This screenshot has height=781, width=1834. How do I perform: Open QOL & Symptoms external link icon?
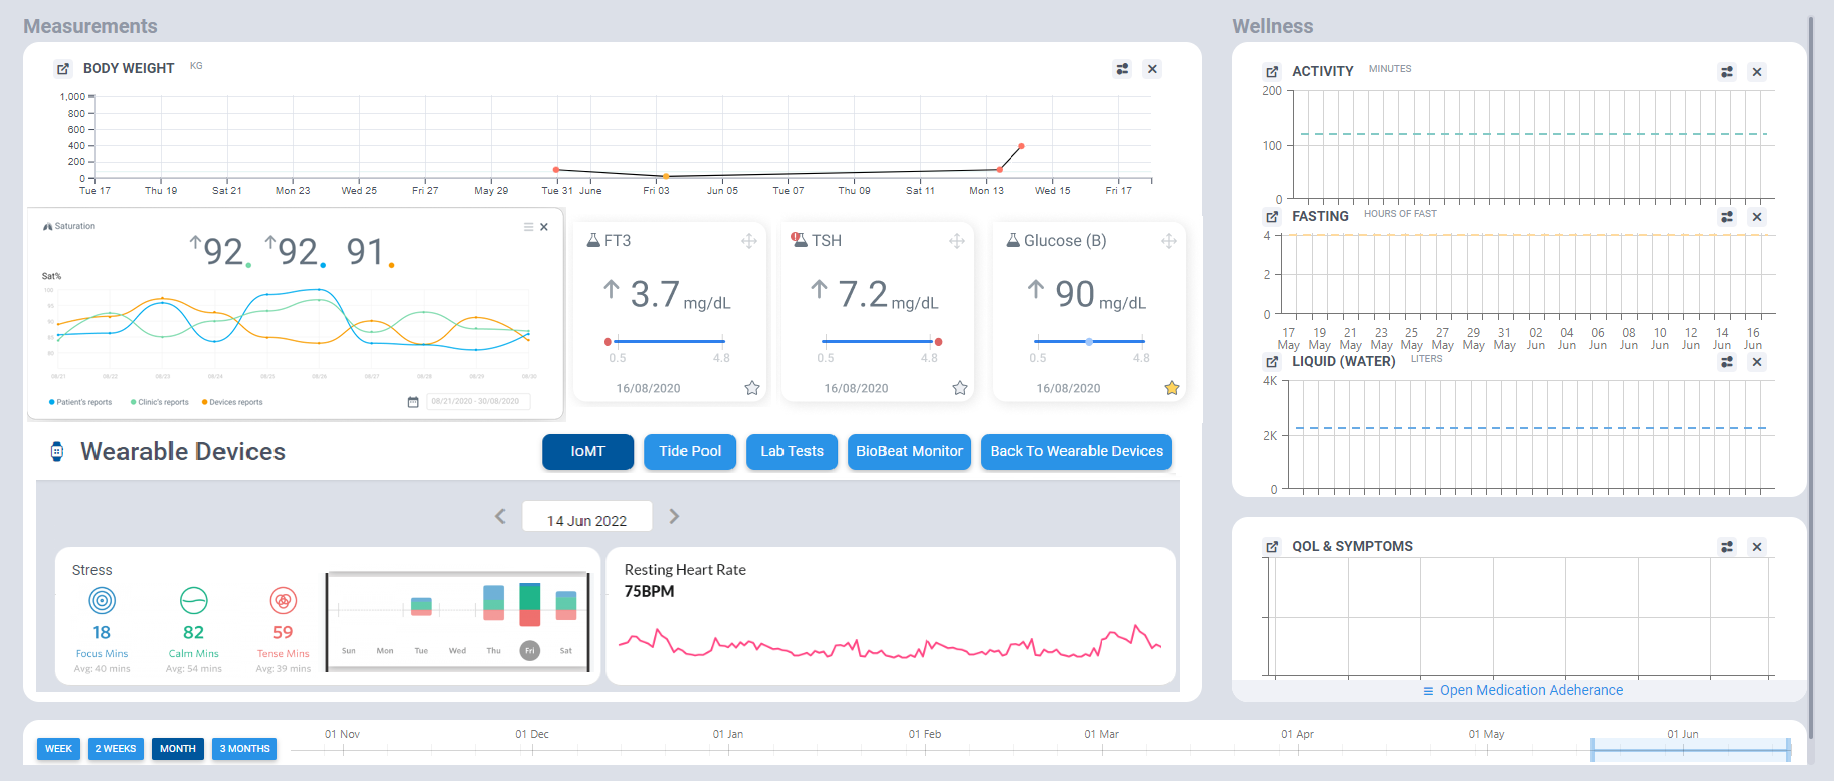1272,547
